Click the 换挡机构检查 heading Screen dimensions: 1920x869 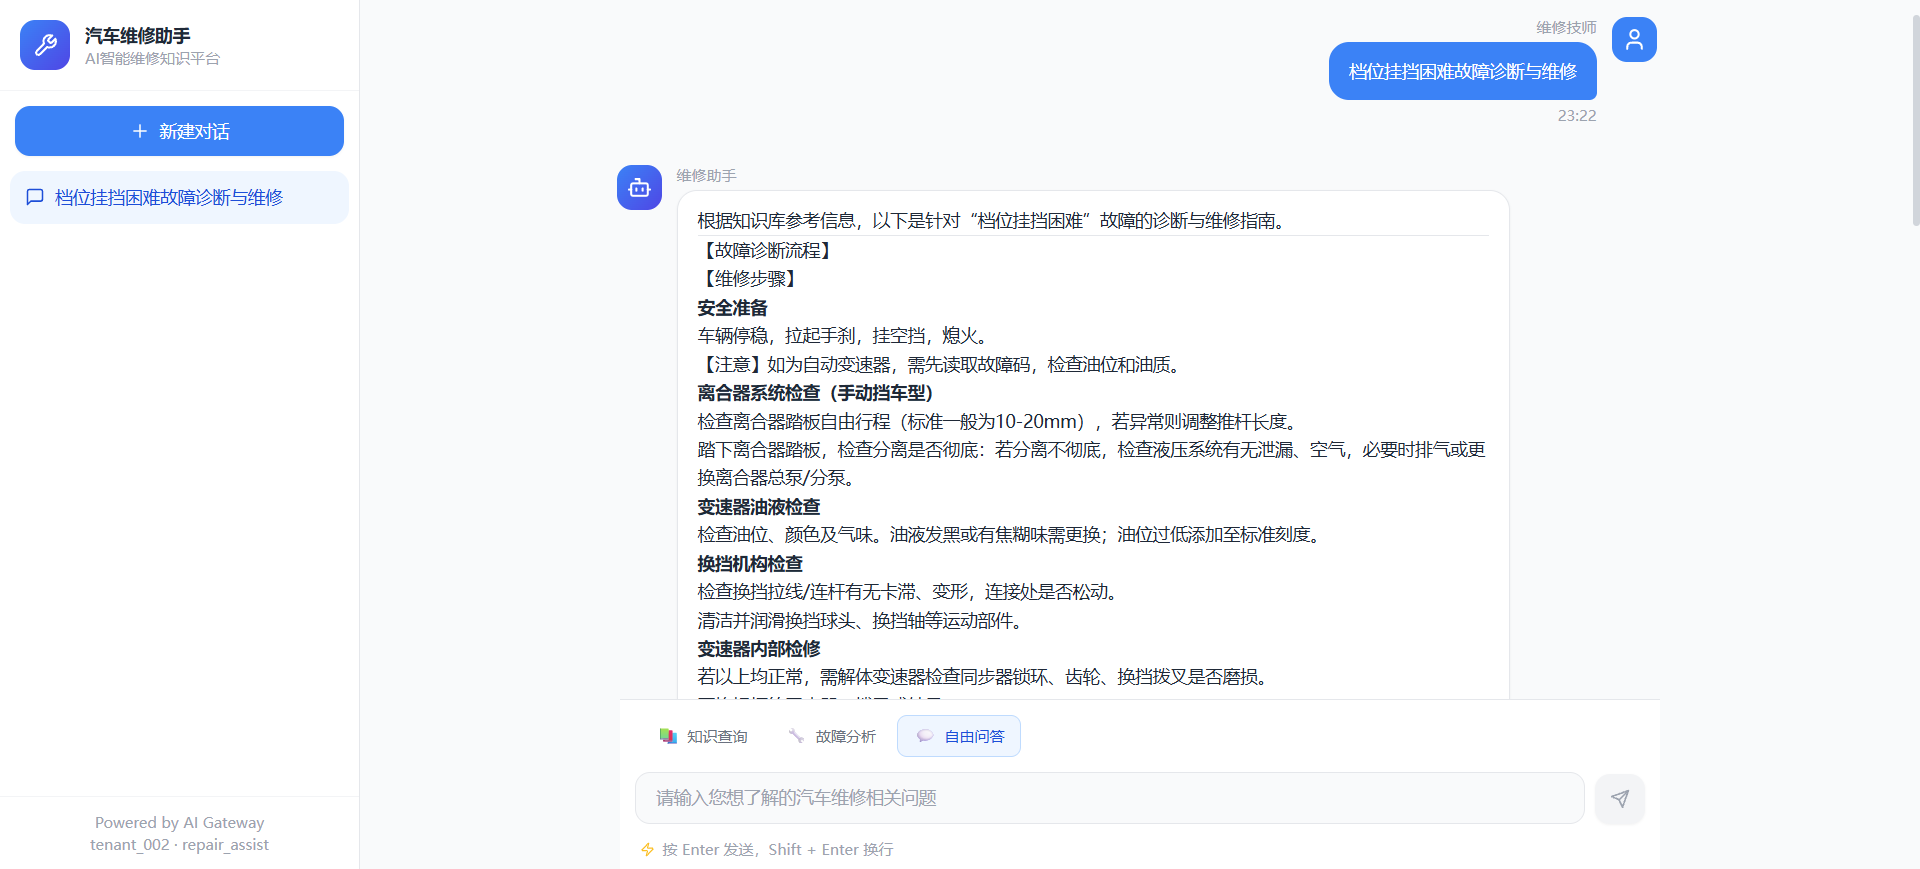(750, 564)
